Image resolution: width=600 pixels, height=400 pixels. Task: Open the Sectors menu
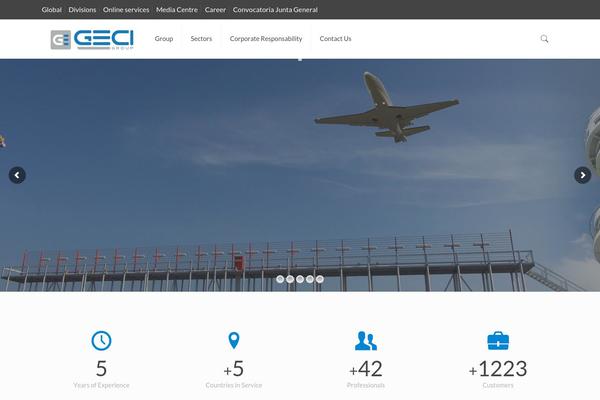tap(201, 39)
